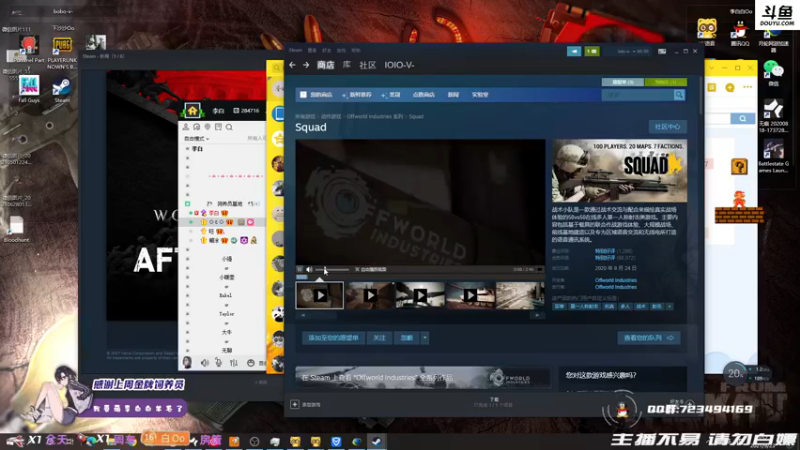Disable autoplay videos toggle under trailer

pyautogui.click(x=371, y=269)
